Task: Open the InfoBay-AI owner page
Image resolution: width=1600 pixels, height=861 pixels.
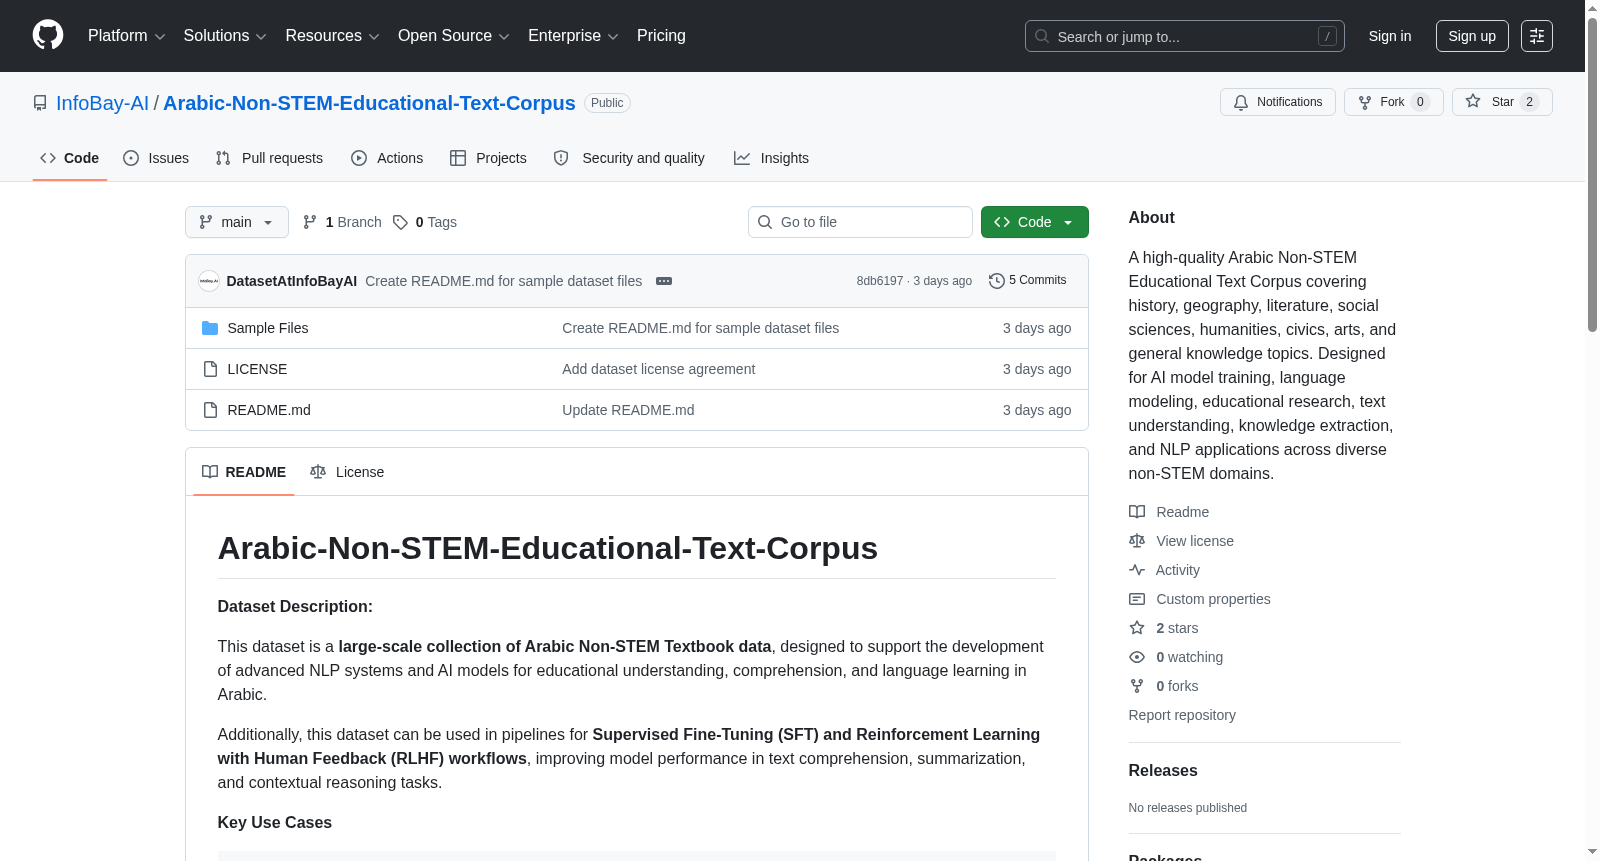Action: [102, 103]
